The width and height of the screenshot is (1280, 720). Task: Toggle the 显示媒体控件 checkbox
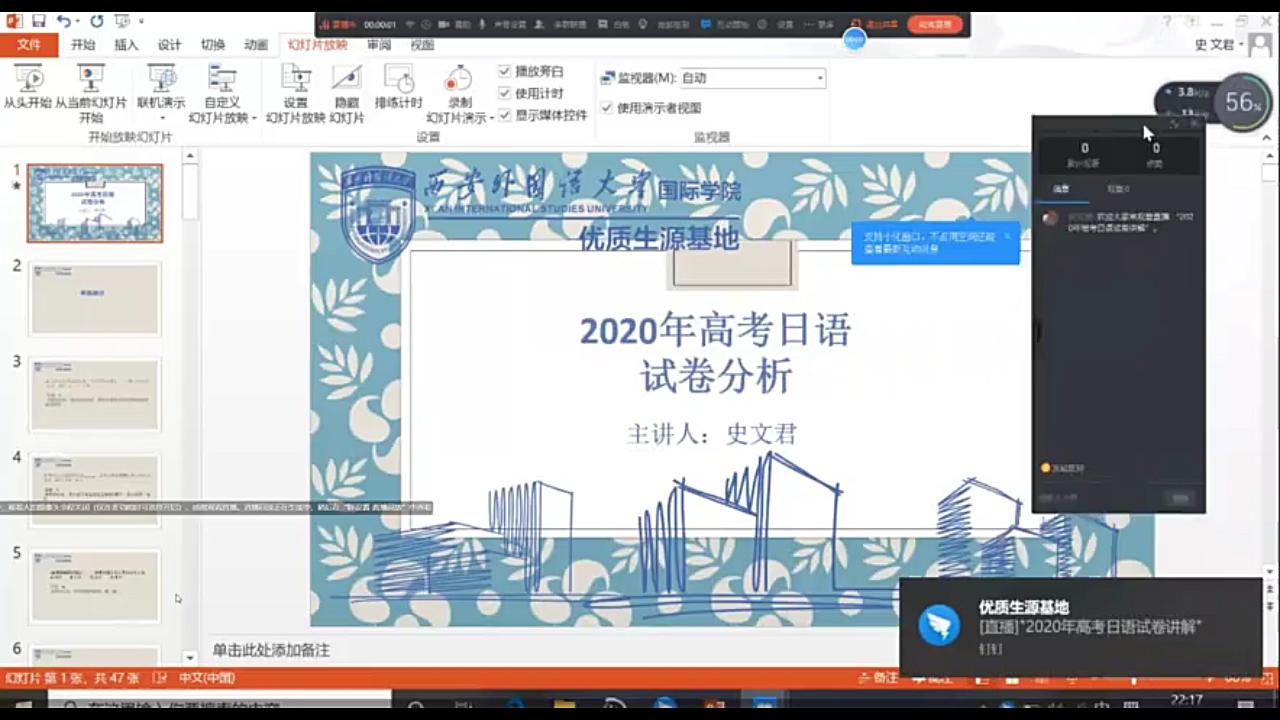(x=505, y=115)
